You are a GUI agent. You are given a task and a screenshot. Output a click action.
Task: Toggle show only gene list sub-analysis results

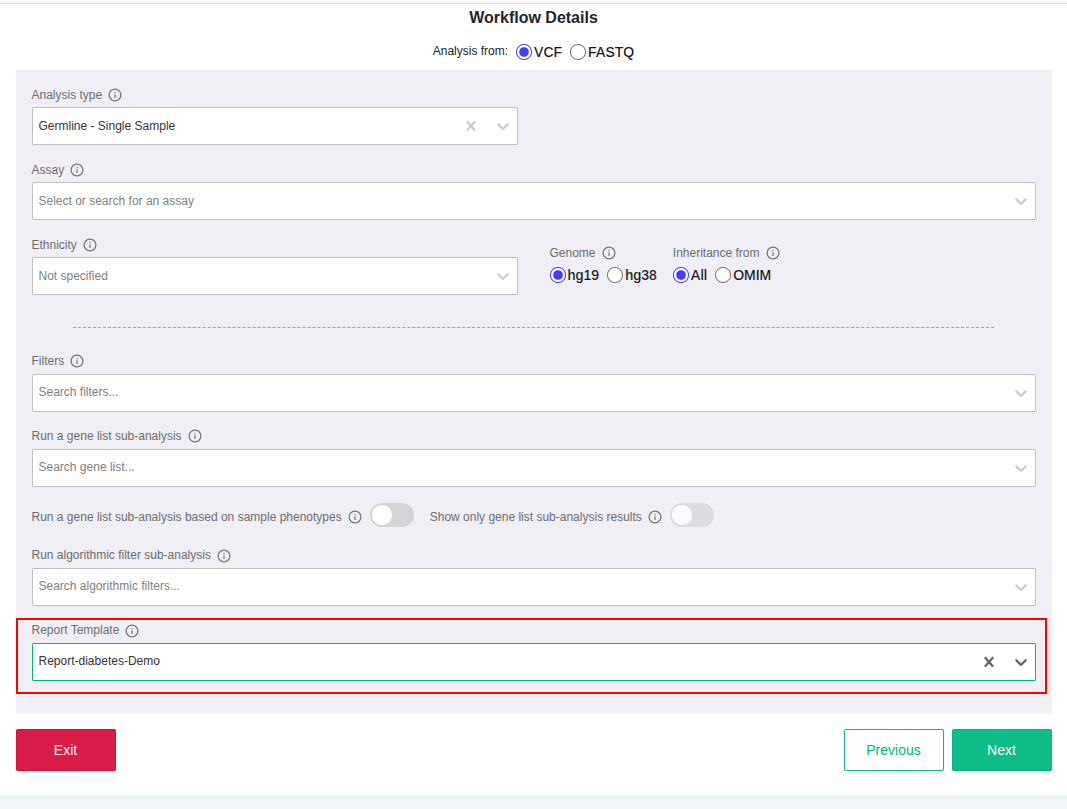coord(692,516)
